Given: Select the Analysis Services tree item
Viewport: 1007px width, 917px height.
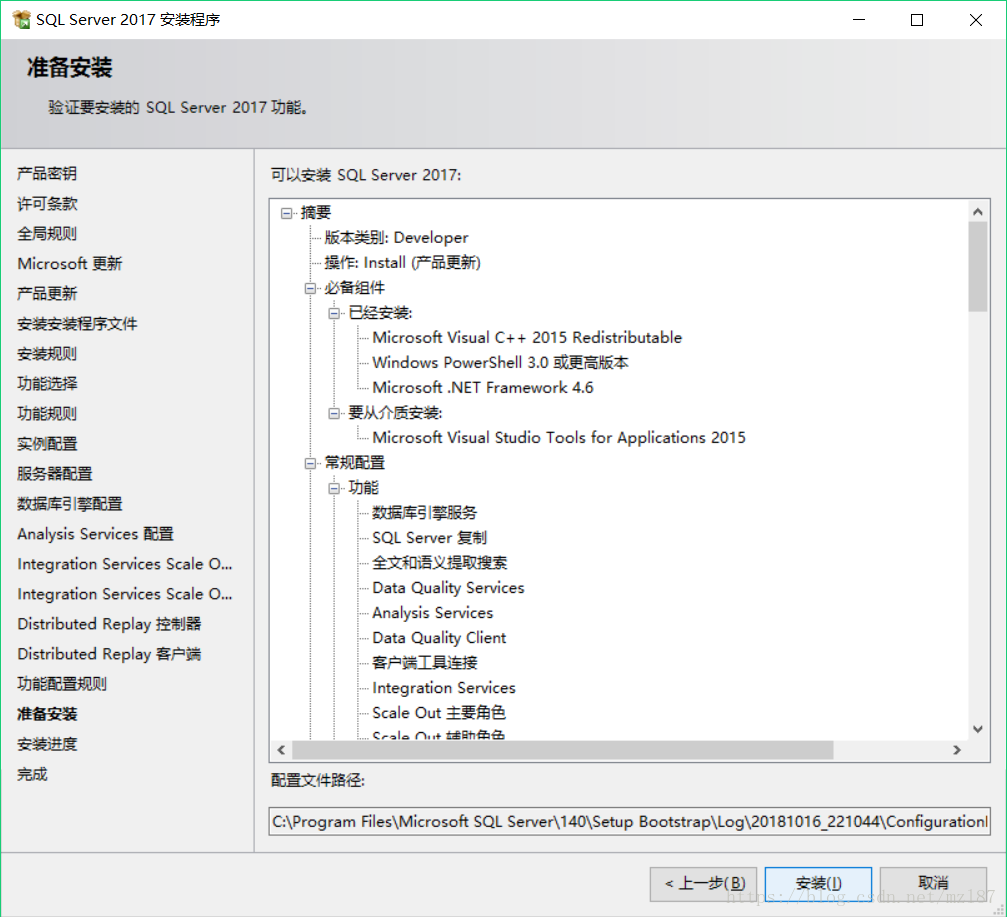Looking at the screenshot, I should (433, 613).
